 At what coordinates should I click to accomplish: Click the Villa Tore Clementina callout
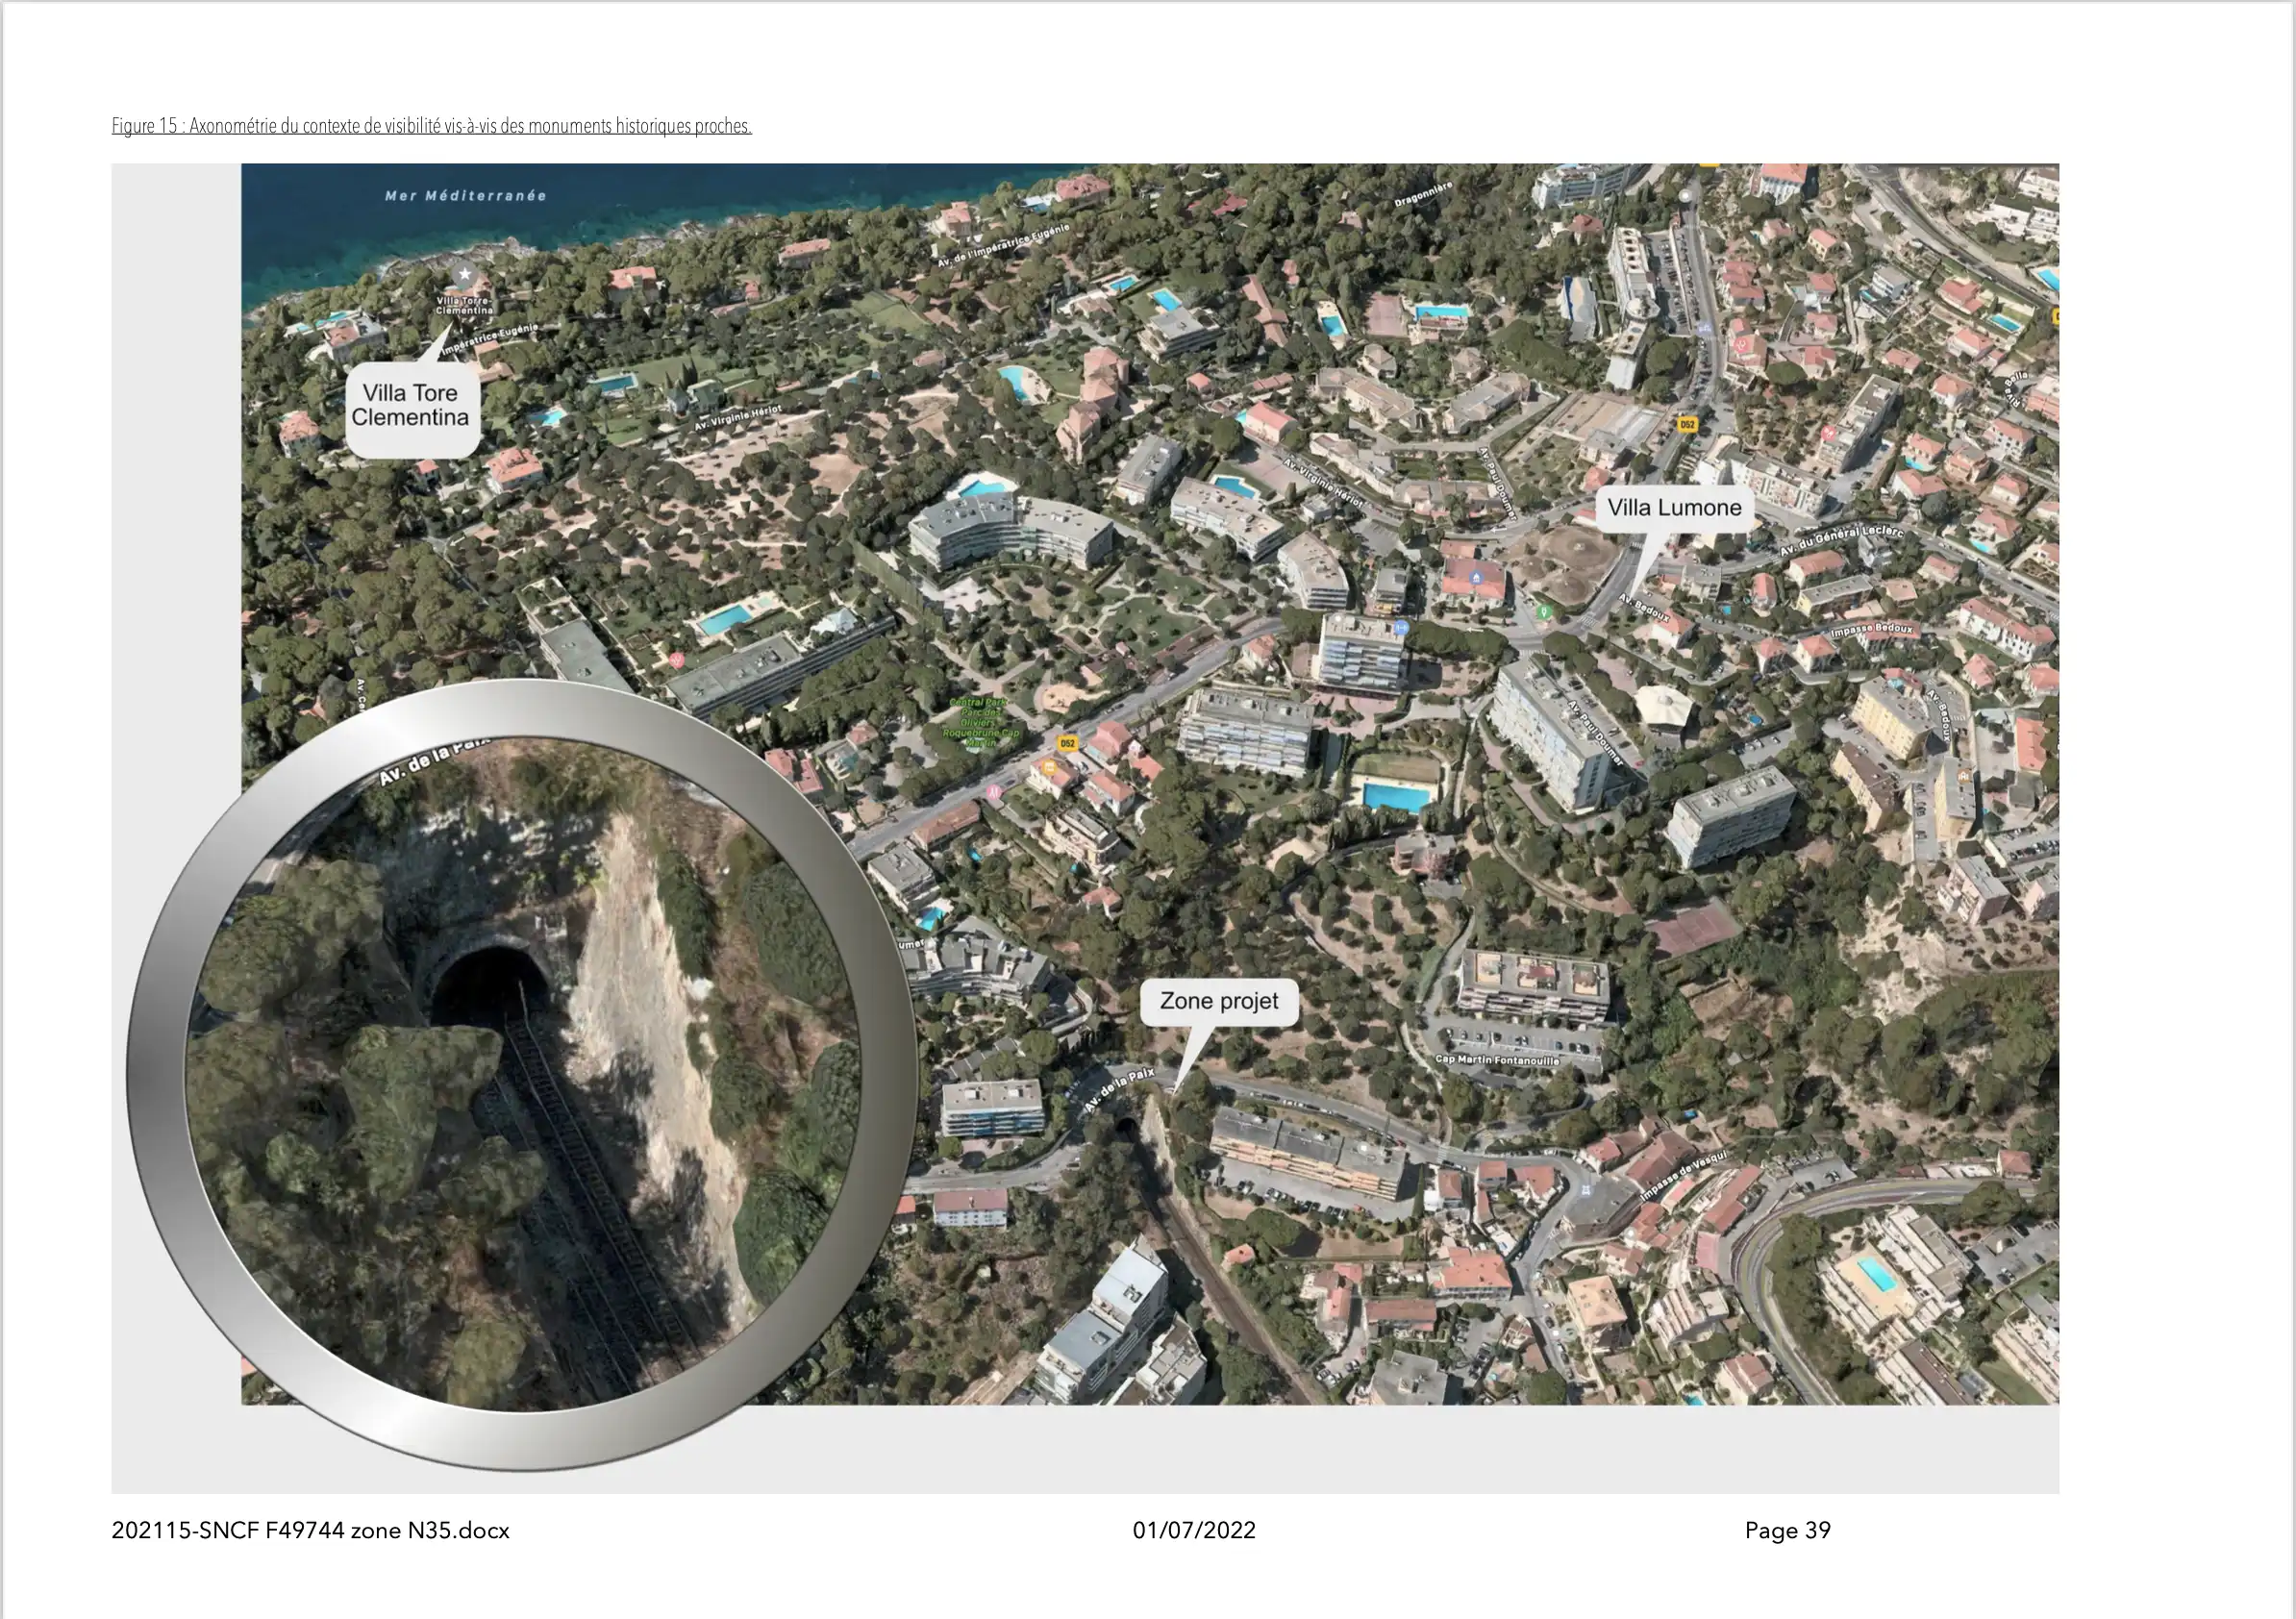tap(410, 406)
